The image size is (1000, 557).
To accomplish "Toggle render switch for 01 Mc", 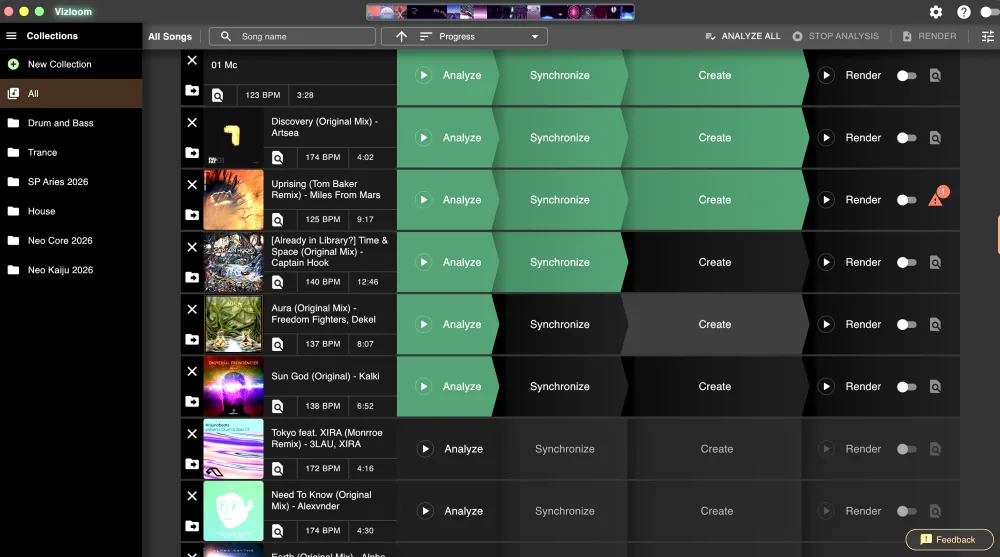I will click(x=906, y=75).
